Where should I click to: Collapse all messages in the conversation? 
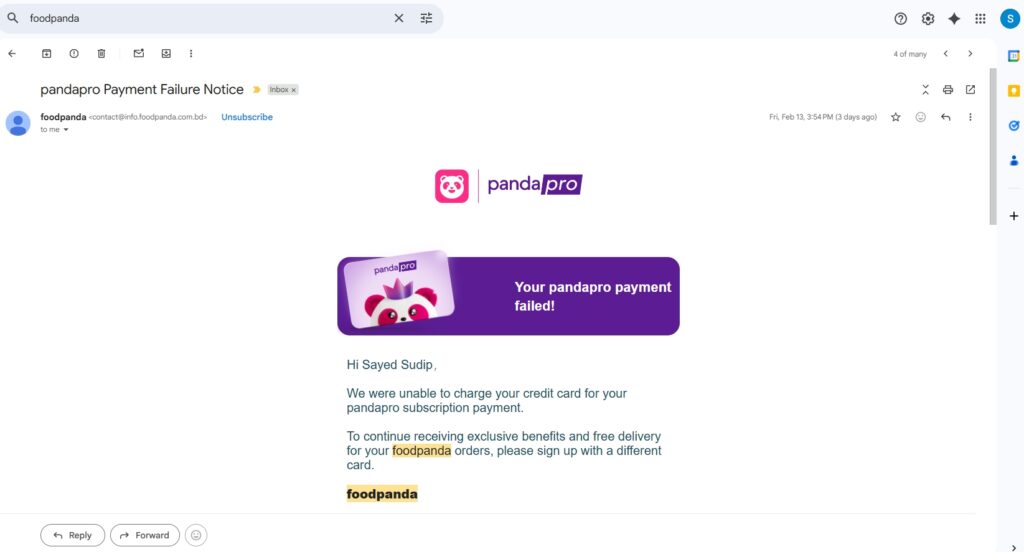pyautogui.click(x=925, y=90)
